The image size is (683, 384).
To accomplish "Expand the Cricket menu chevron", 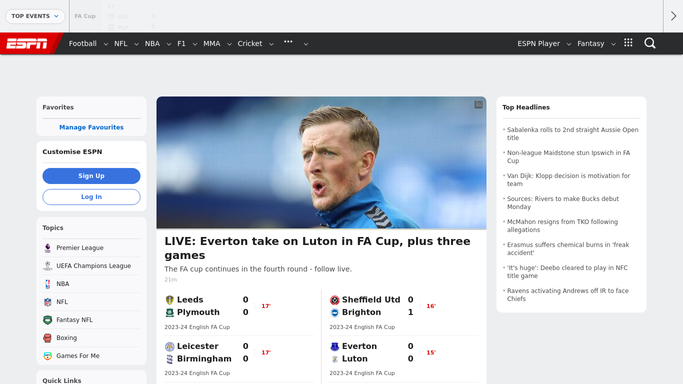I will coord(271,44).
